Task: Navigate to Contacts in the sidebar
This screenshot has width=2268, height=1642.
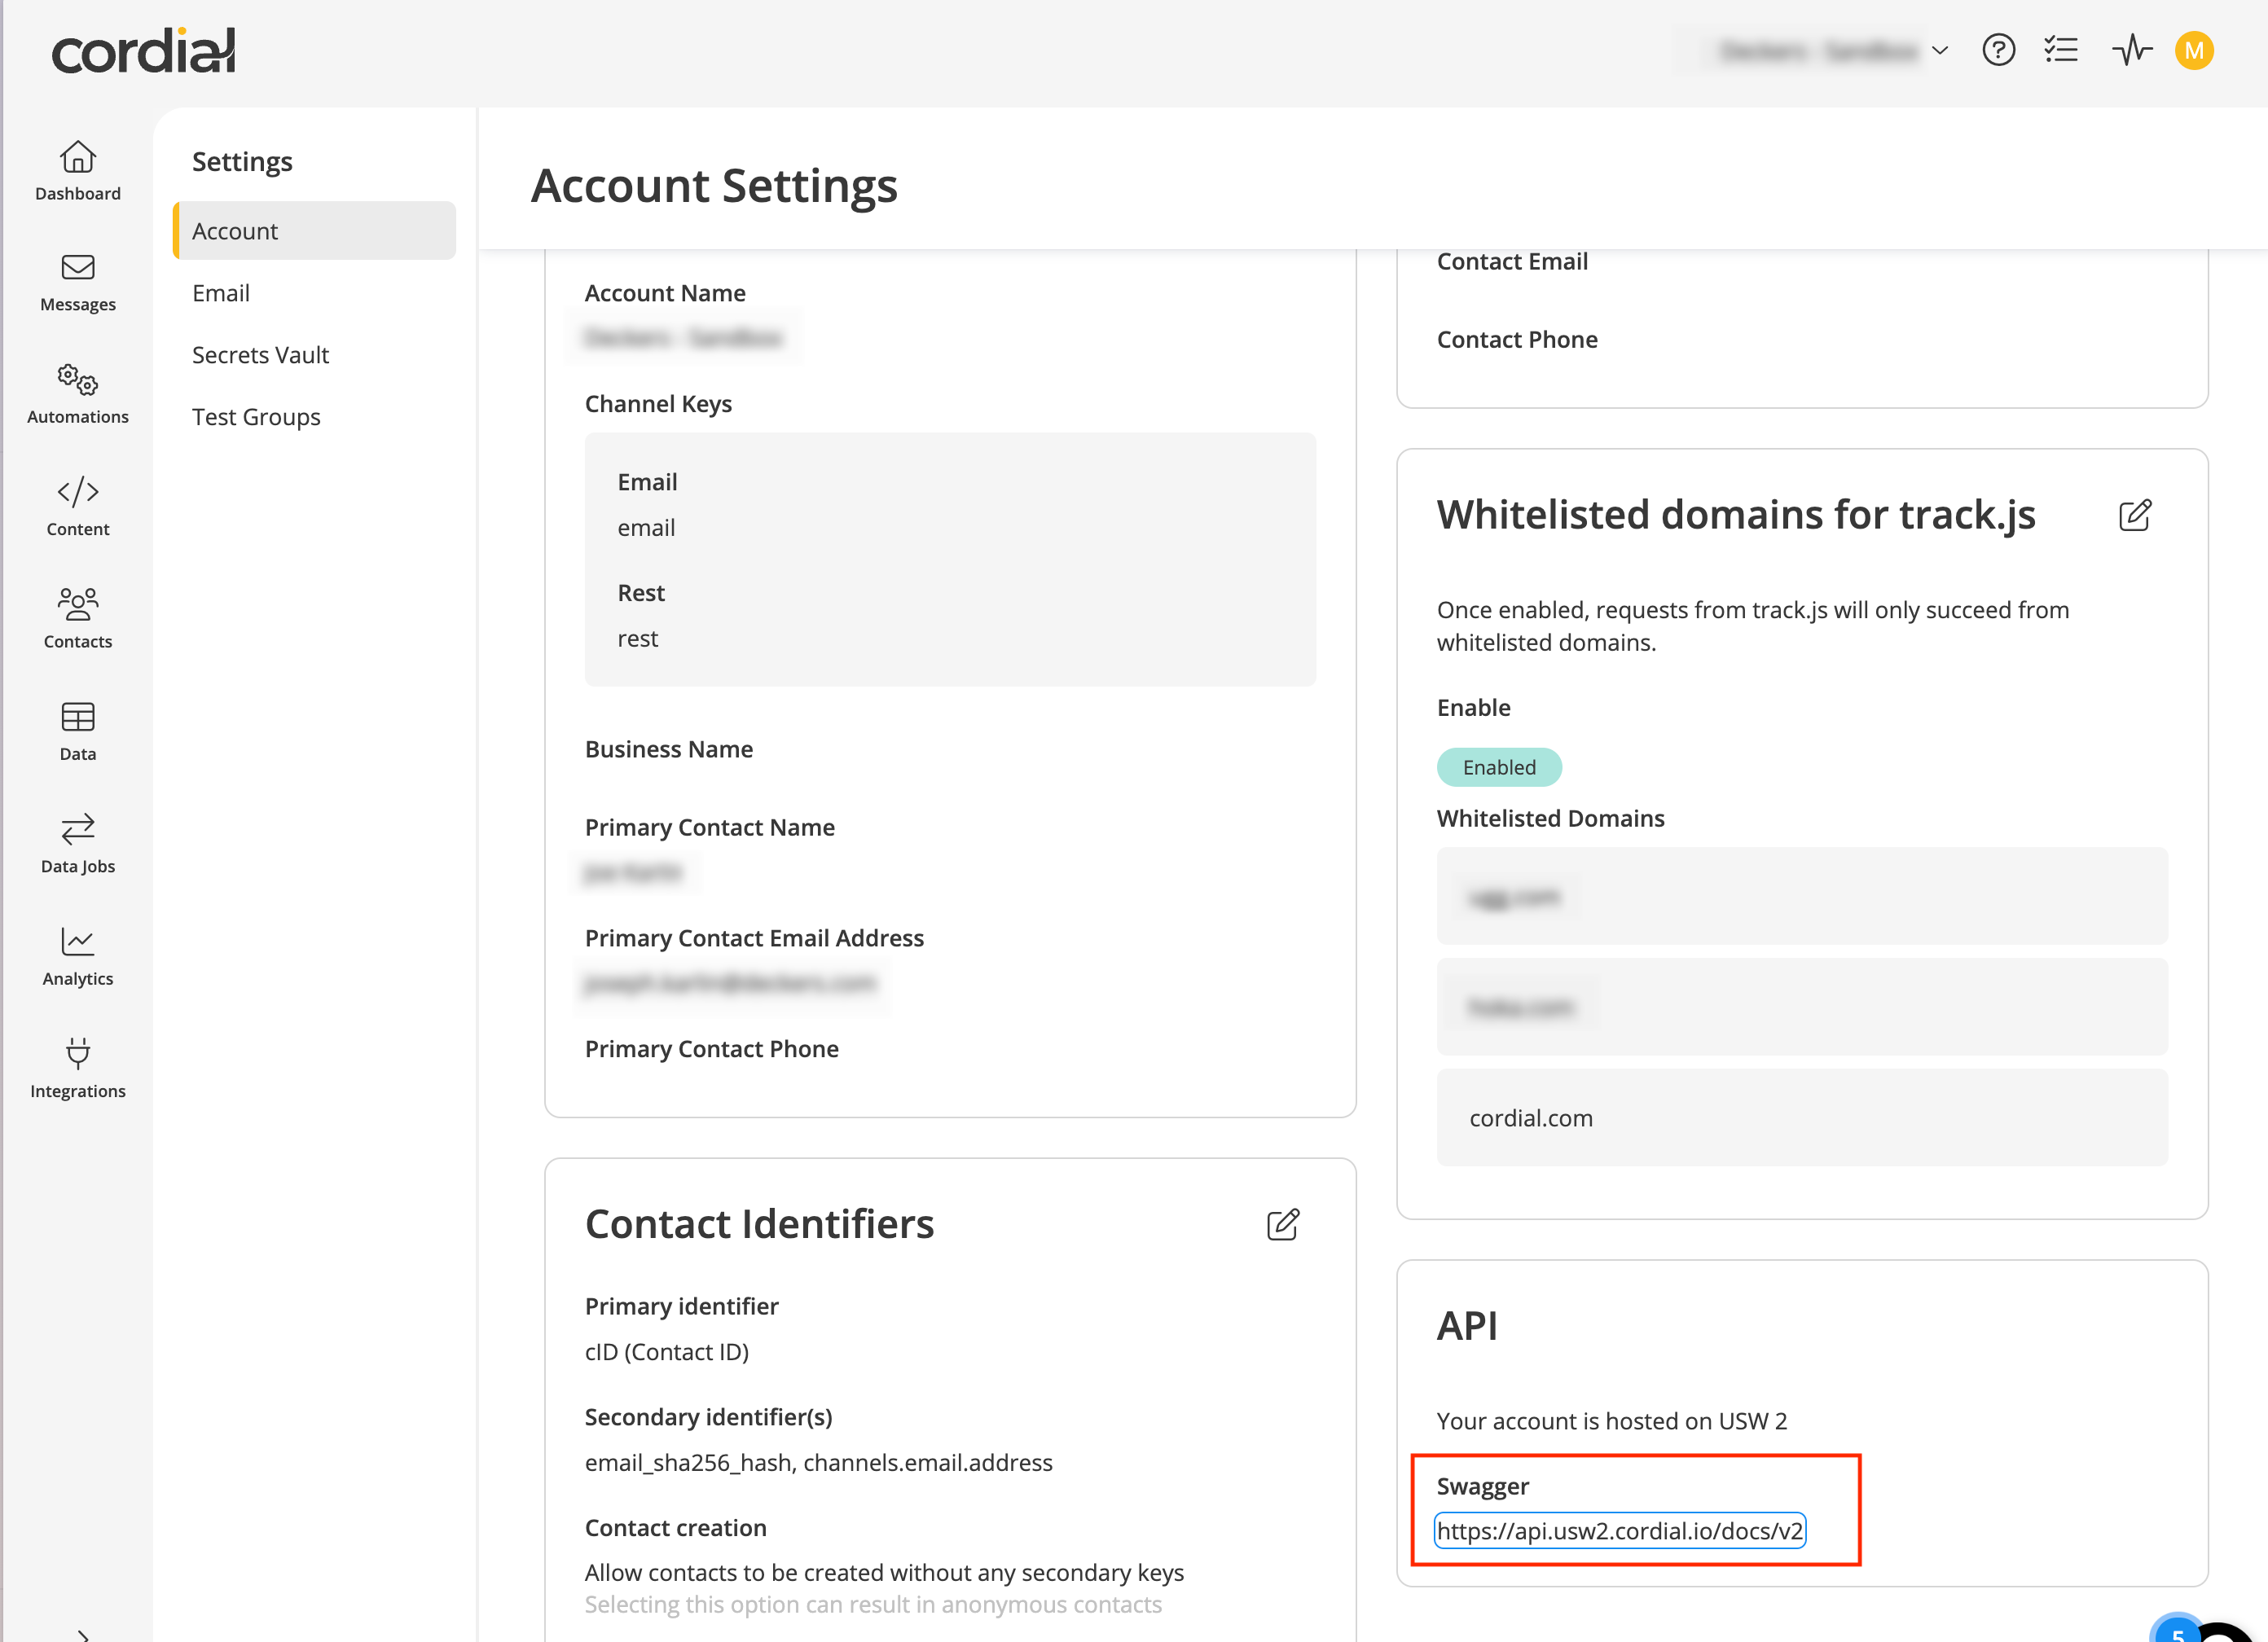Action: click(78, 619)
